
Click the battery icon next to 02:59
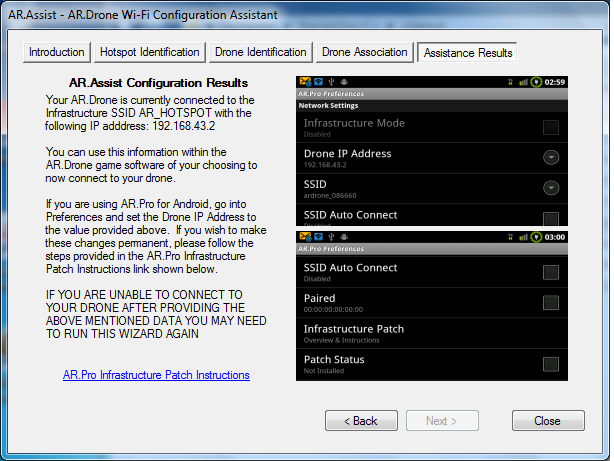pyautogui.click(x=536, y=82)
